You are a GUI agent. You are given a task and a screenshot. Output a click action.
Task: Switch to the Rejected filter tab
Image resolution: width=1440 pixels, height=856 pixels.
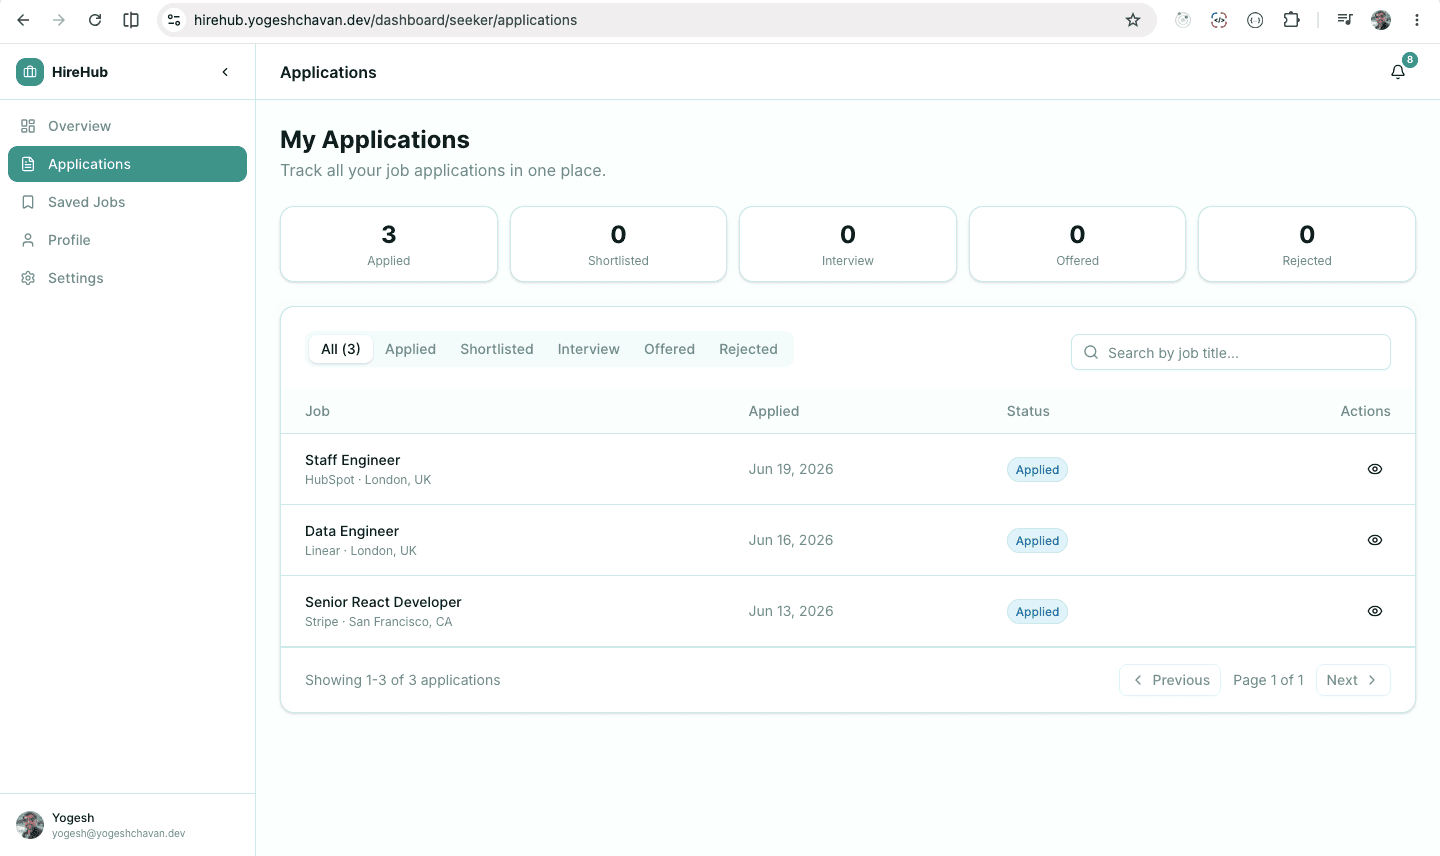pos(748,349)
